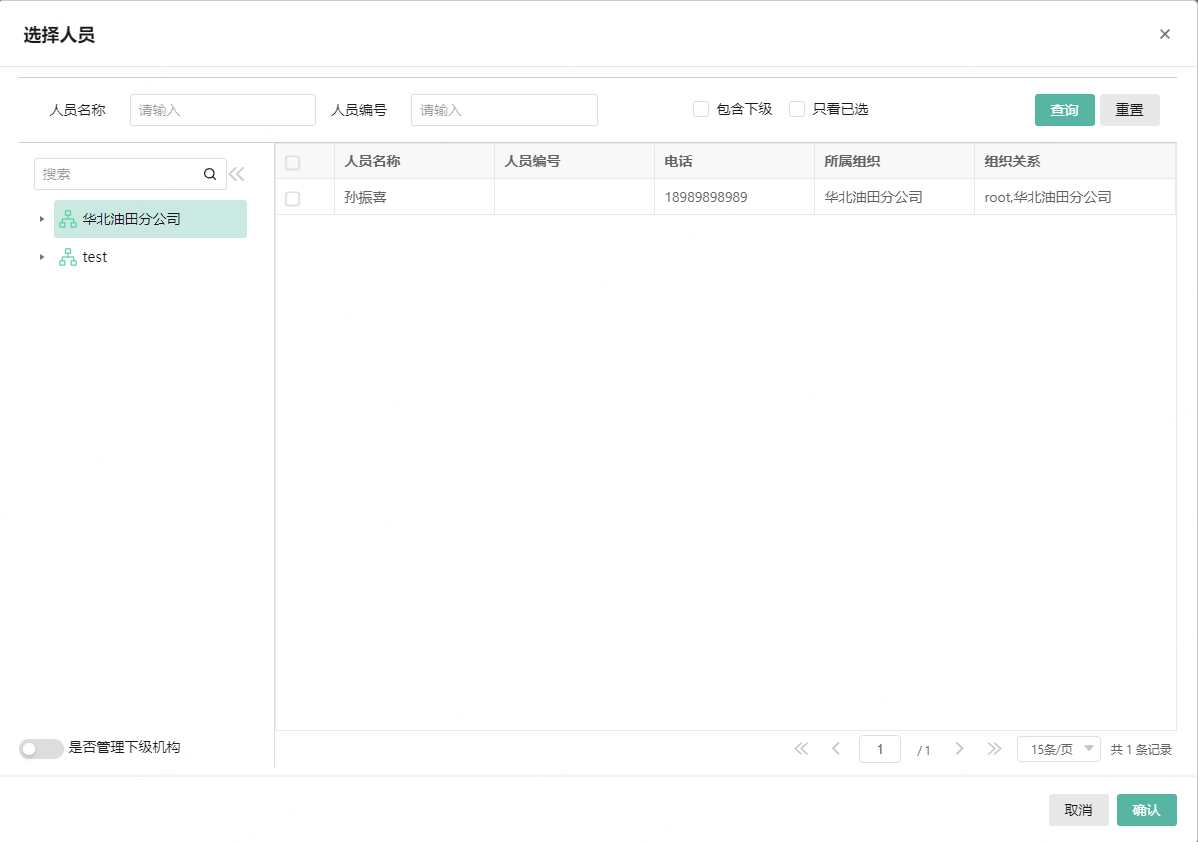Viewport: 1198px width, 842px height.
Task: Select the row checkbox for 孙振喜
Action: pyautogui.click(x=293, y=198)
